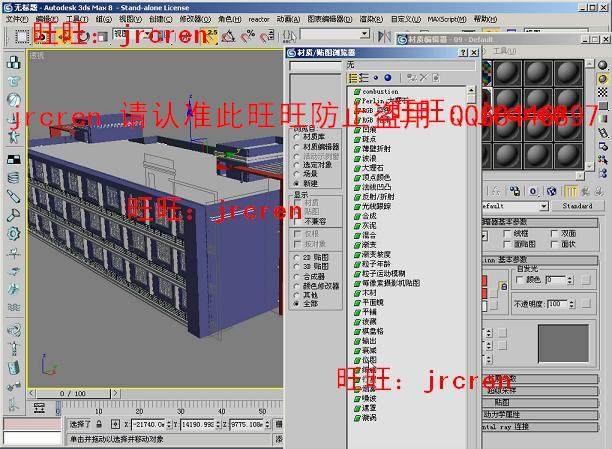The height and width of the screenshot is (449, 612).
Task: Click Delete From Library X icon in browser
Action: click(x=423, y=78)
